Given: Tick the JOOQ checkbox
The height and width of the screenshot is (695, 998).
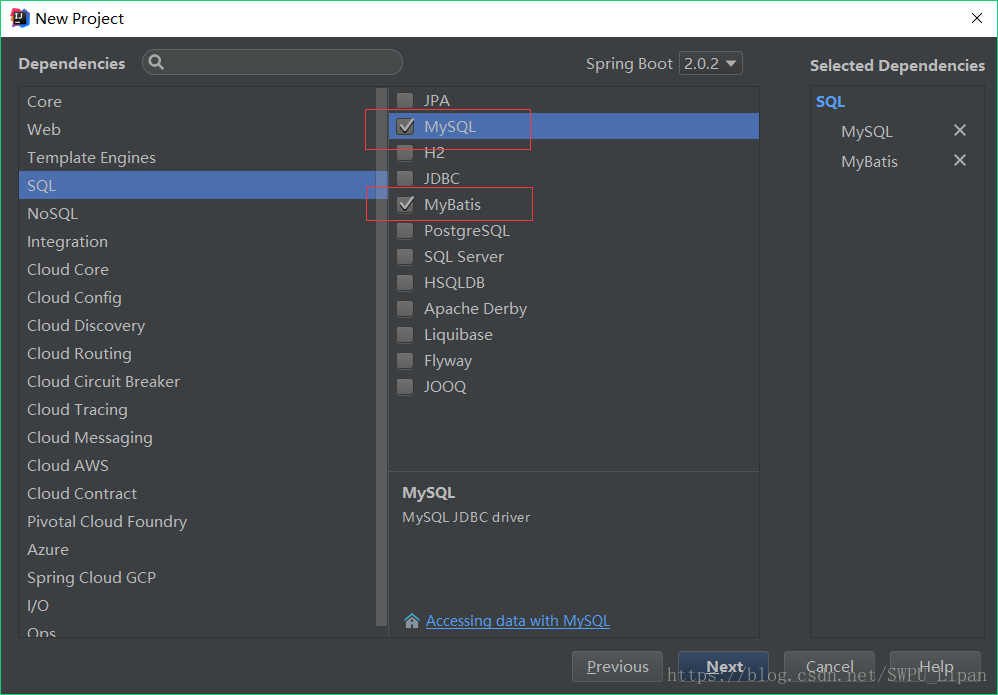Looking at the screenshot, I should pos(405,386).
